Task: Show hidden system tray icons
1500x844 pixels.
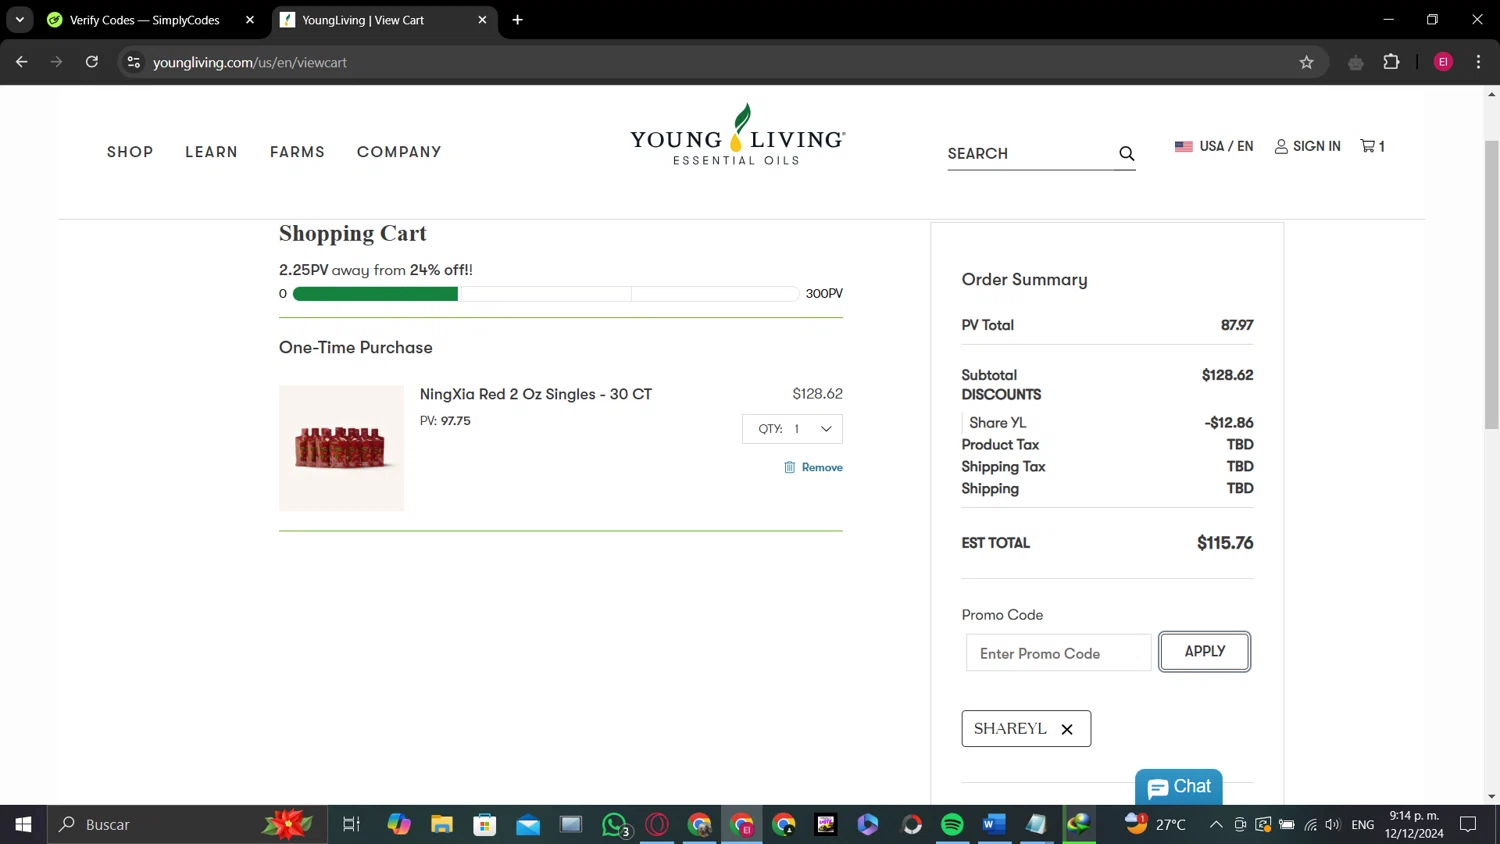Action: (1216, 825)
